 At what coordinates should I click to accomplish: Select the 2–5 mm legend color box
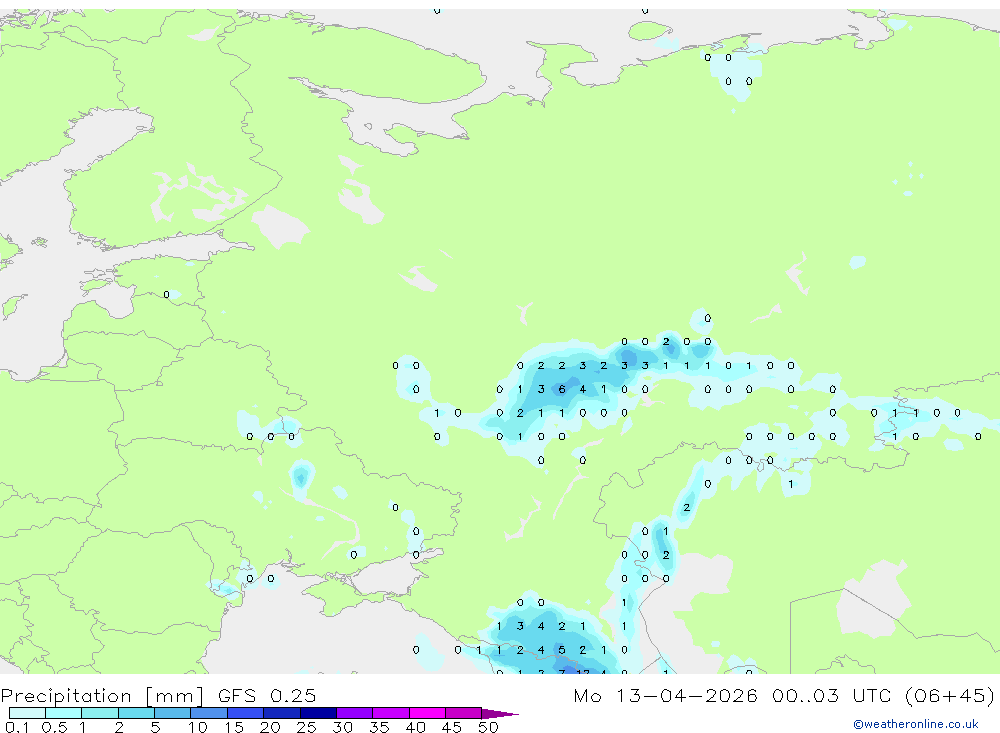click(x=136, y=713)
